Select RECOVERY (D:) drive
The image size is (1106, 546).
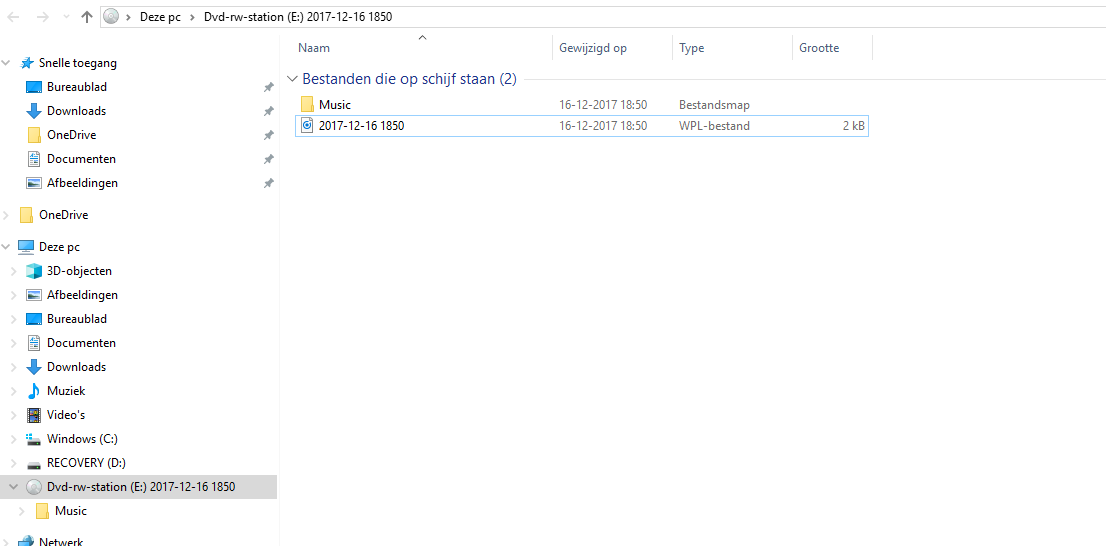(x=86, y=463)
